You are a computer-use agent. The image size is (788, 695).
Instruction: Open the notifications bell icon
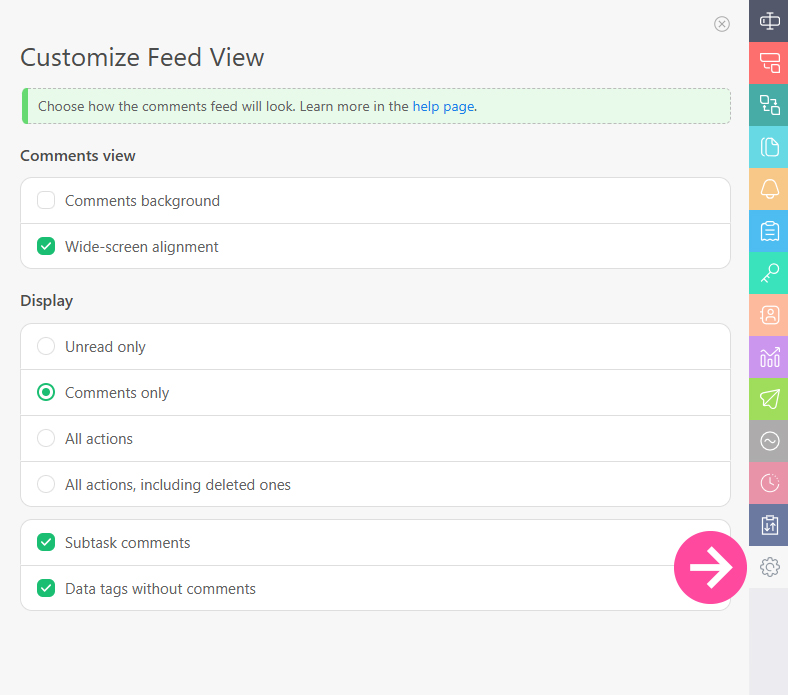pos(769,189)
